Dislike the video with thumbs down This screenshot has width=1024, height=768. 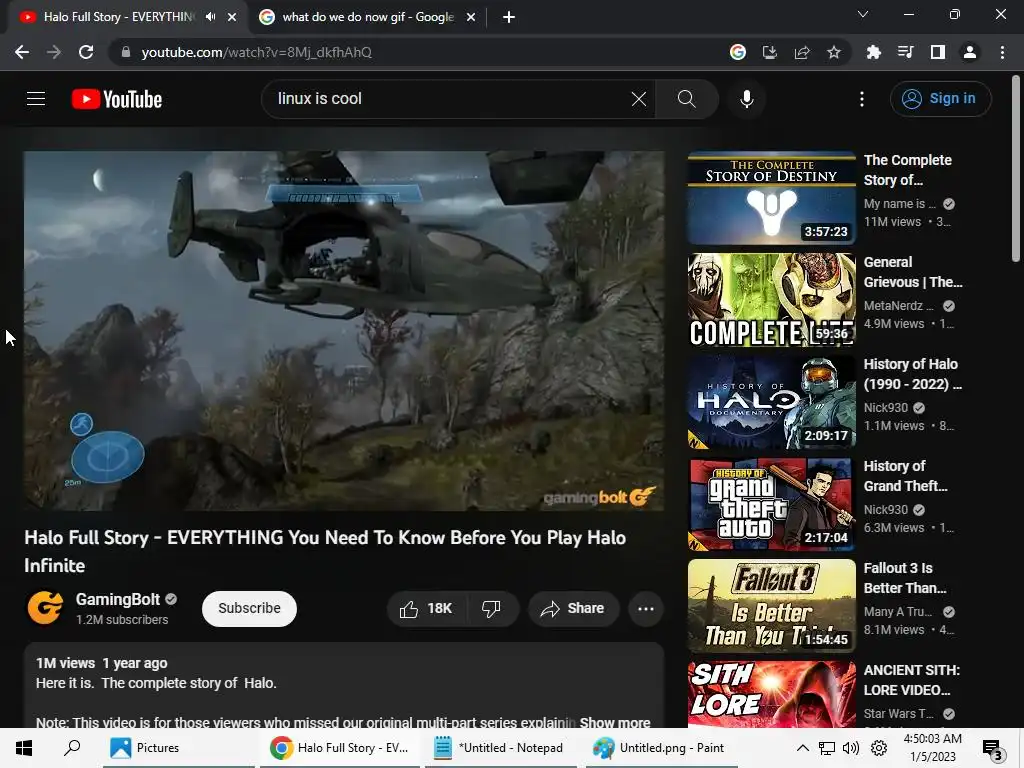pyautogui.click(x=492, y=609)
